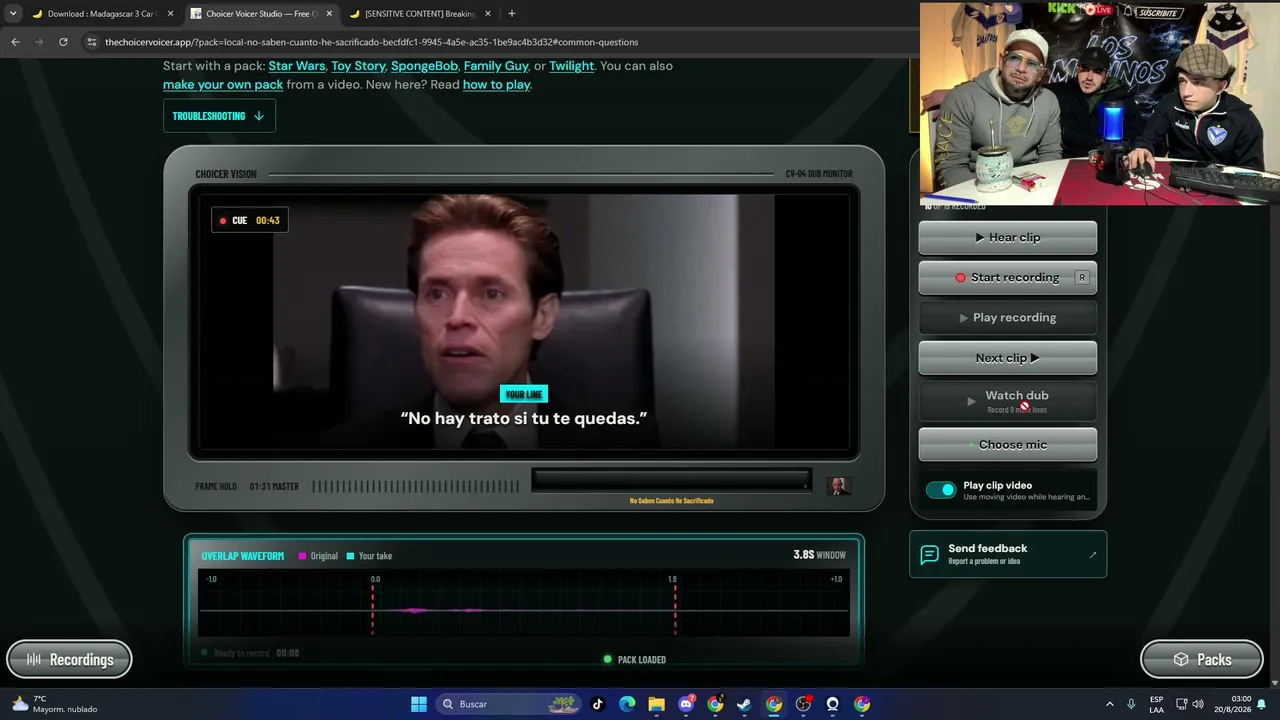Image resolution: width=1280 pixels, height=720 pixels.
Task: Go to the Next clip
Action: pyautogui.click(x=1008, y=358)
